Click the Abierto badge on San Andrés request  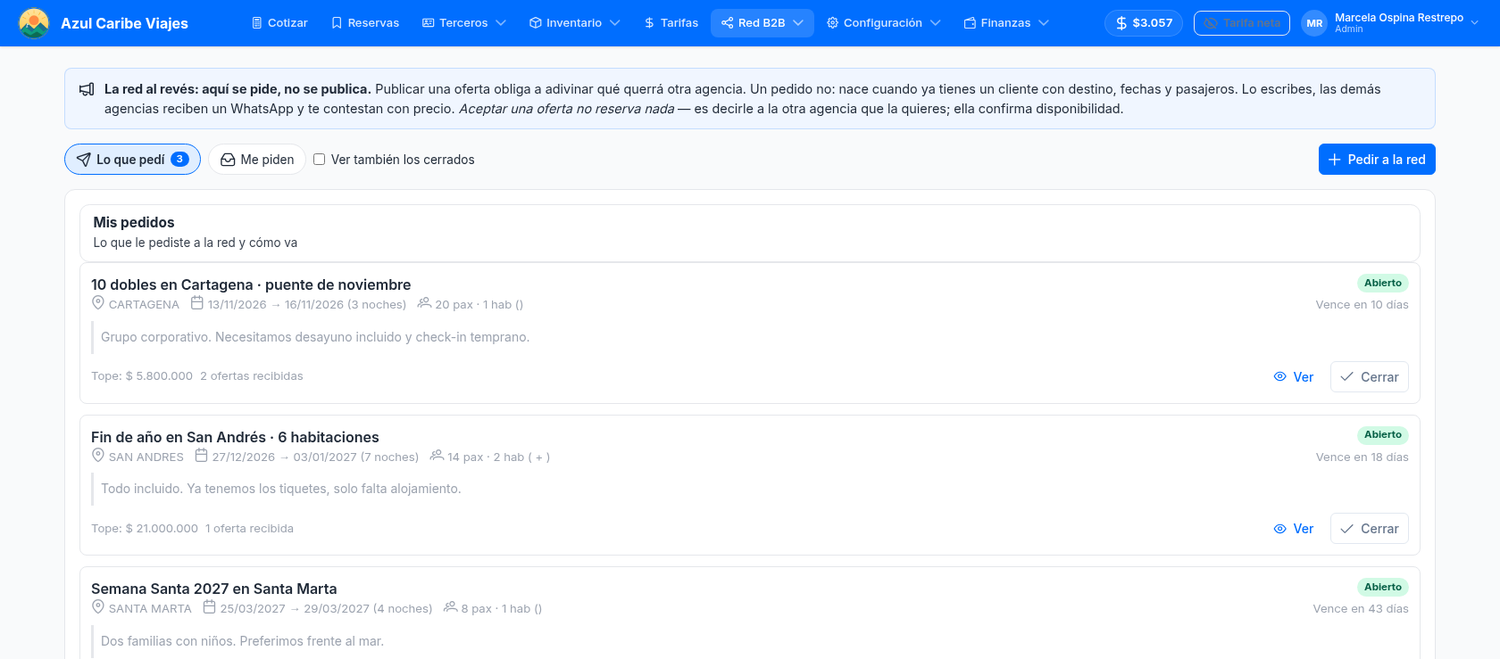pyautogui.click(x=1382, y=435)
